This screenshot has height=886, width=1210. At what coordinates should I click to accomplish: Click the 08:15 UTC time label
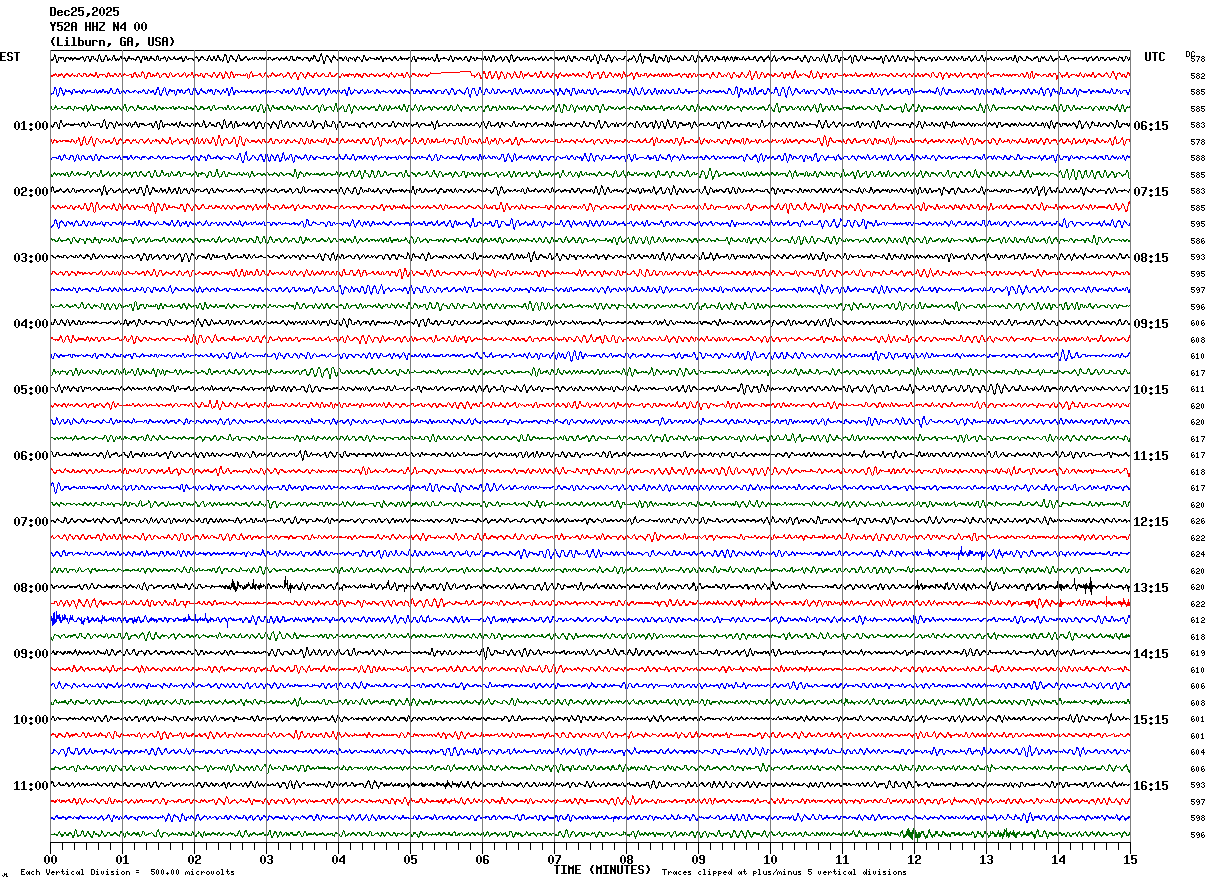coord(1151,258)
